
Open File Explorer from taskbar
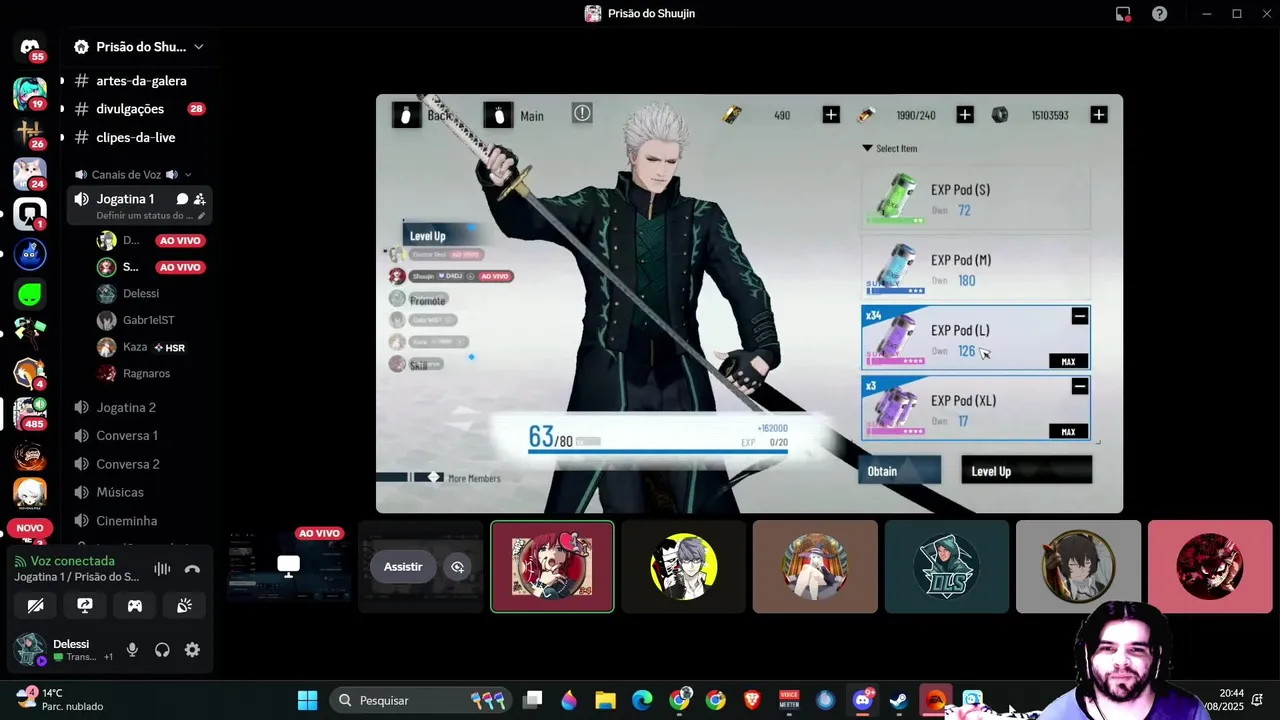[605, 700]
